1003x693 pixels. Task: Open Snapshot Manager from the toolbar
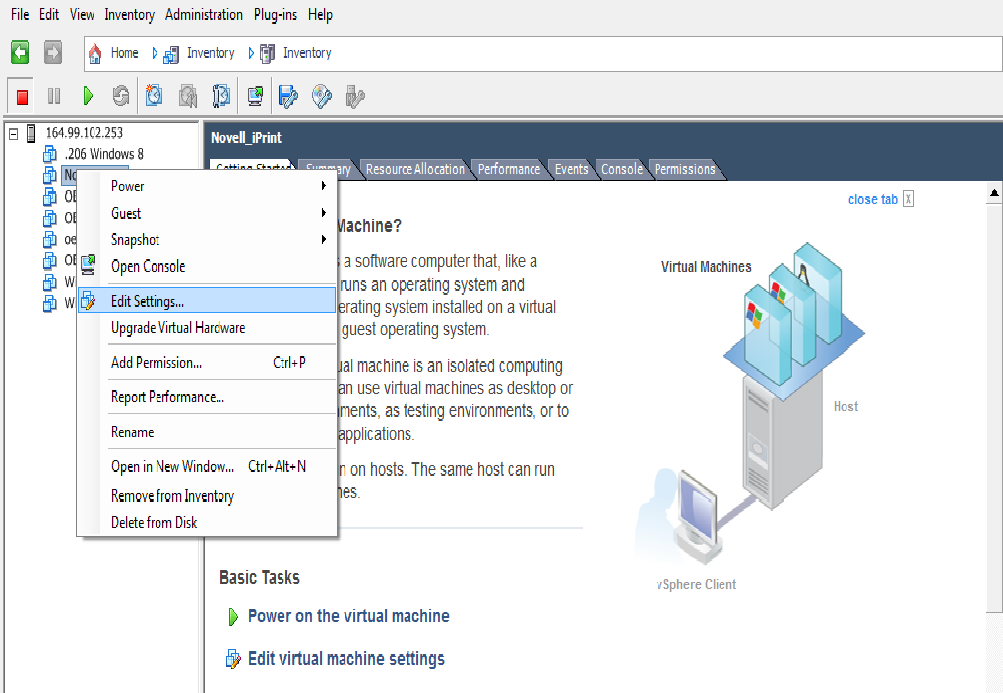(x=221, y=96)
